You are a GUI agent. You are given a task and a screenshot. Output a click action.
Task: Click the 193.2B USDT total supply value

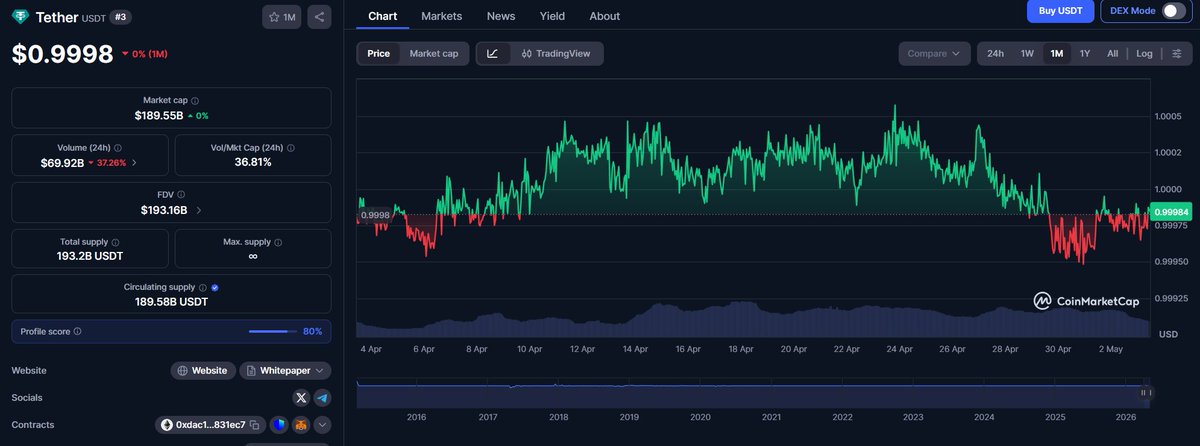[x=90, y=256]
